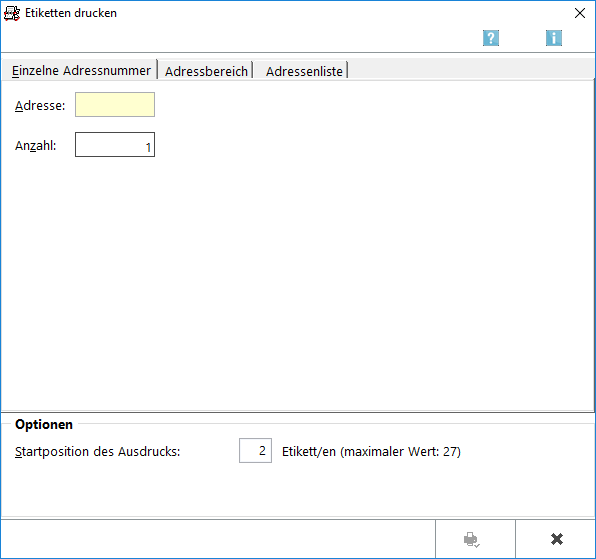This screenshot has height=559, width=596.
Task: Click the empty bottom bar beside printer button
Action: click(218, 539)
